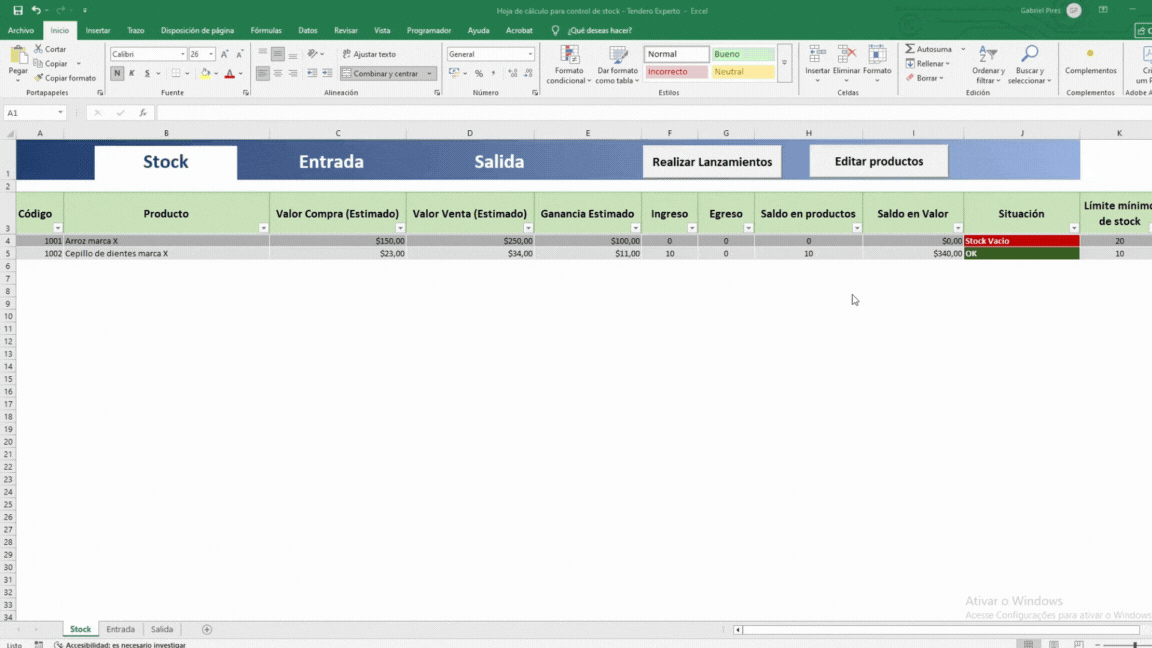Open the Archivo menu
The image size is (1152, 648).
pyautogui.click(x=21, y=30)
